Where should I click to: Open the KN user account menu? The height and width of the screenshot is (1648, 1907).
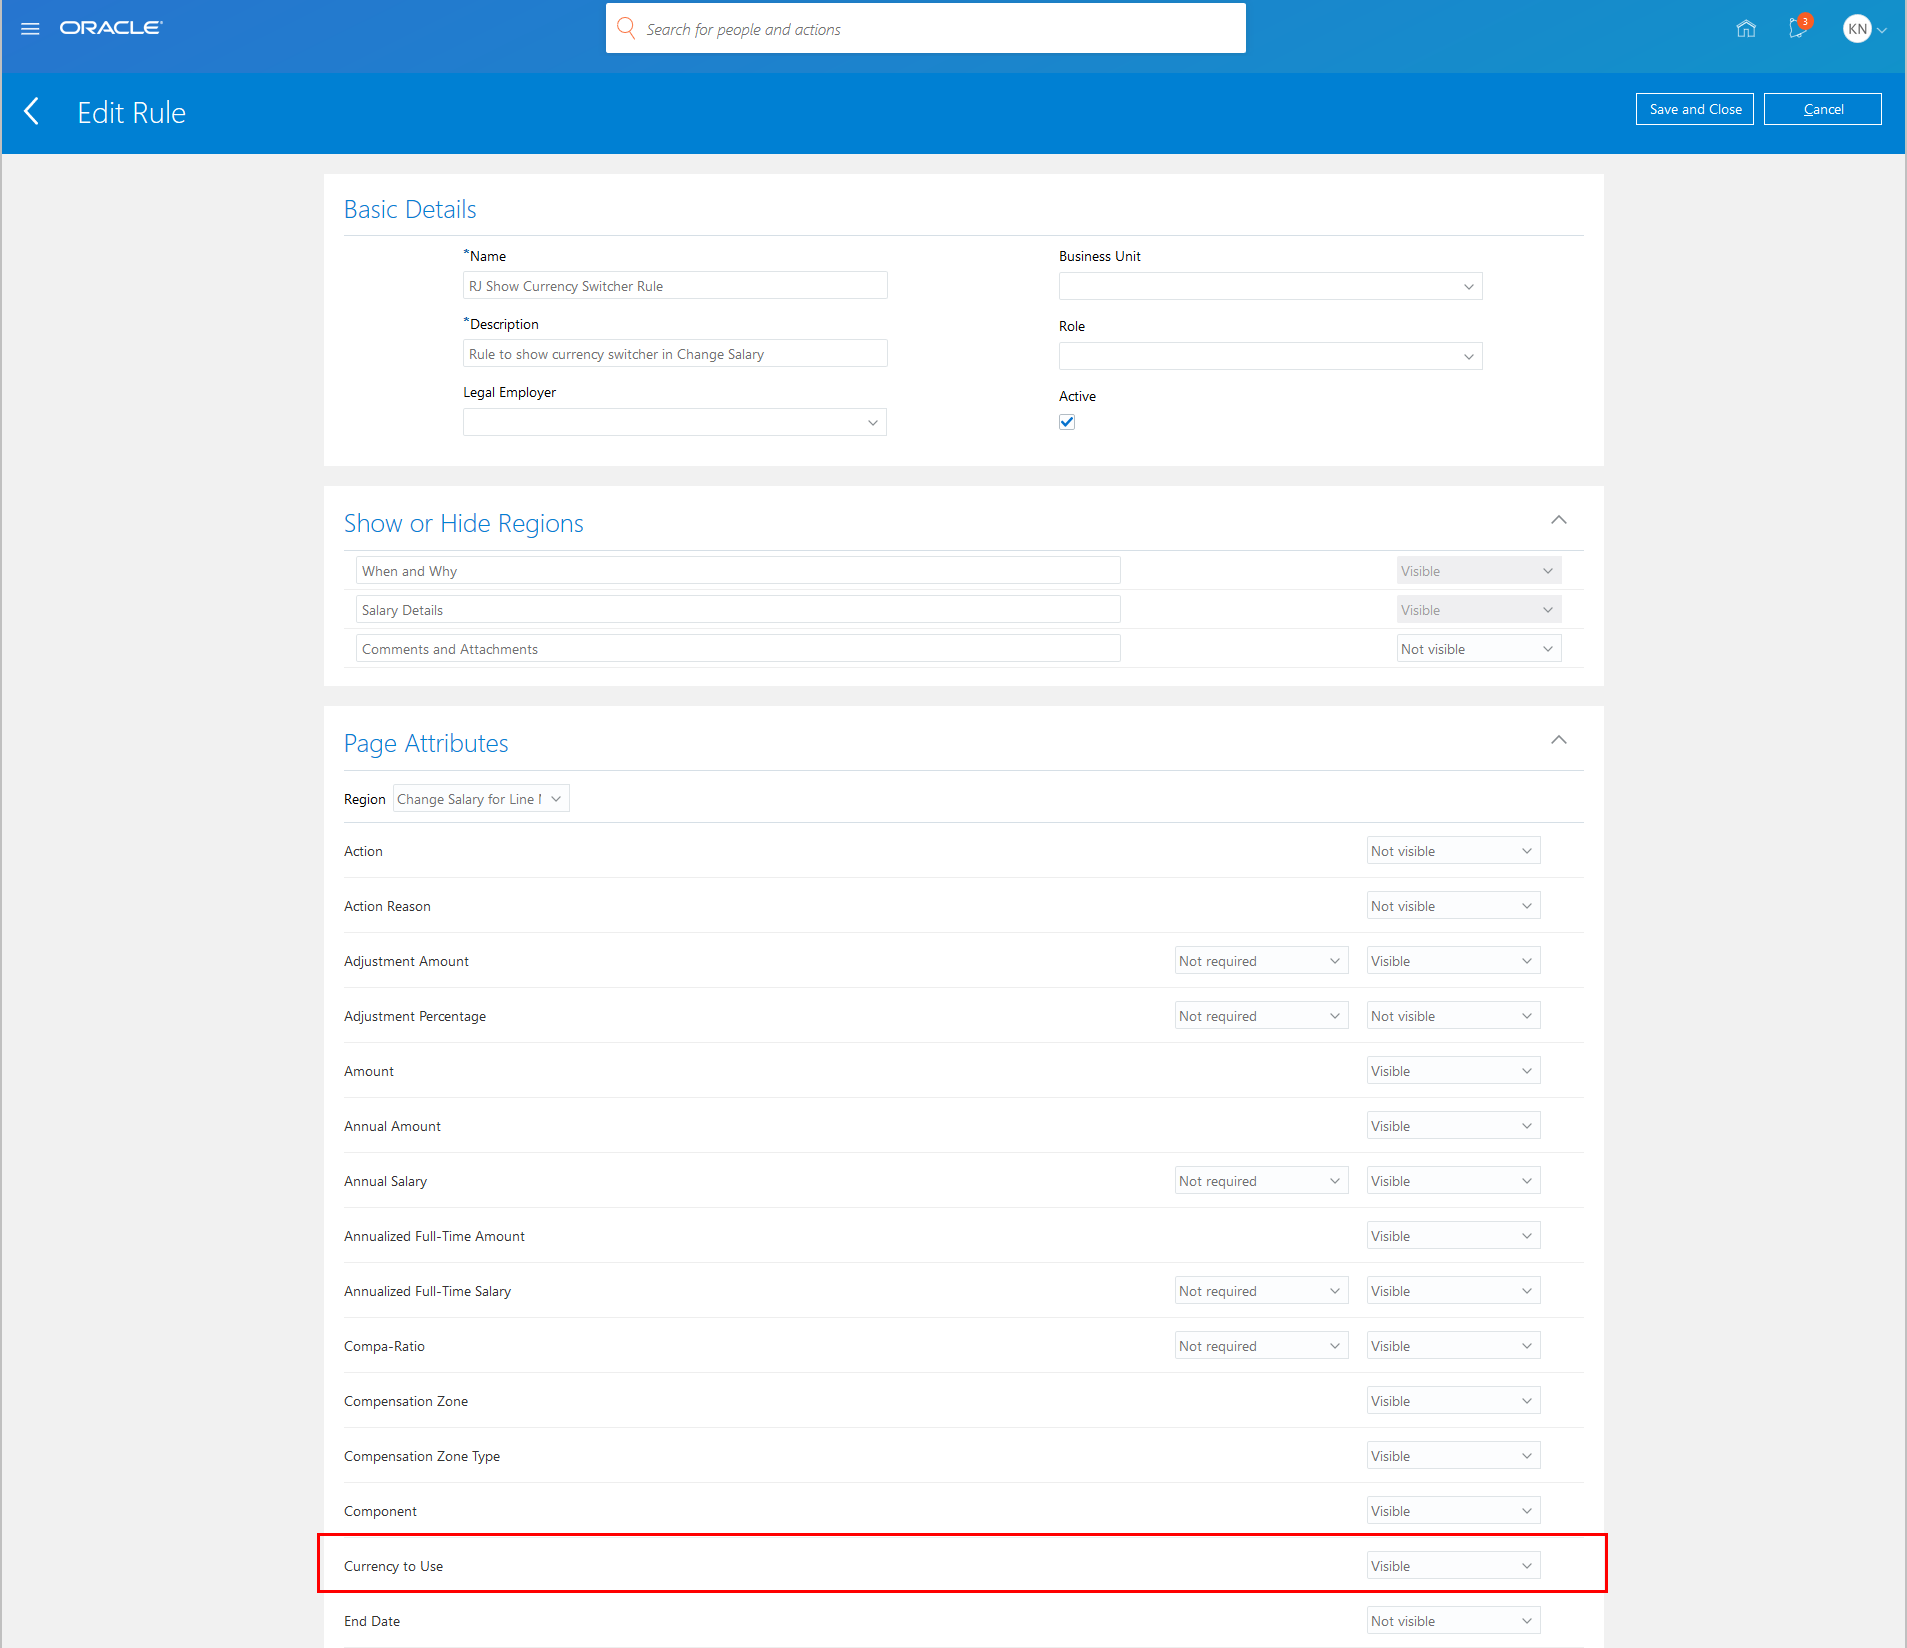click(x=1865, y=29)
